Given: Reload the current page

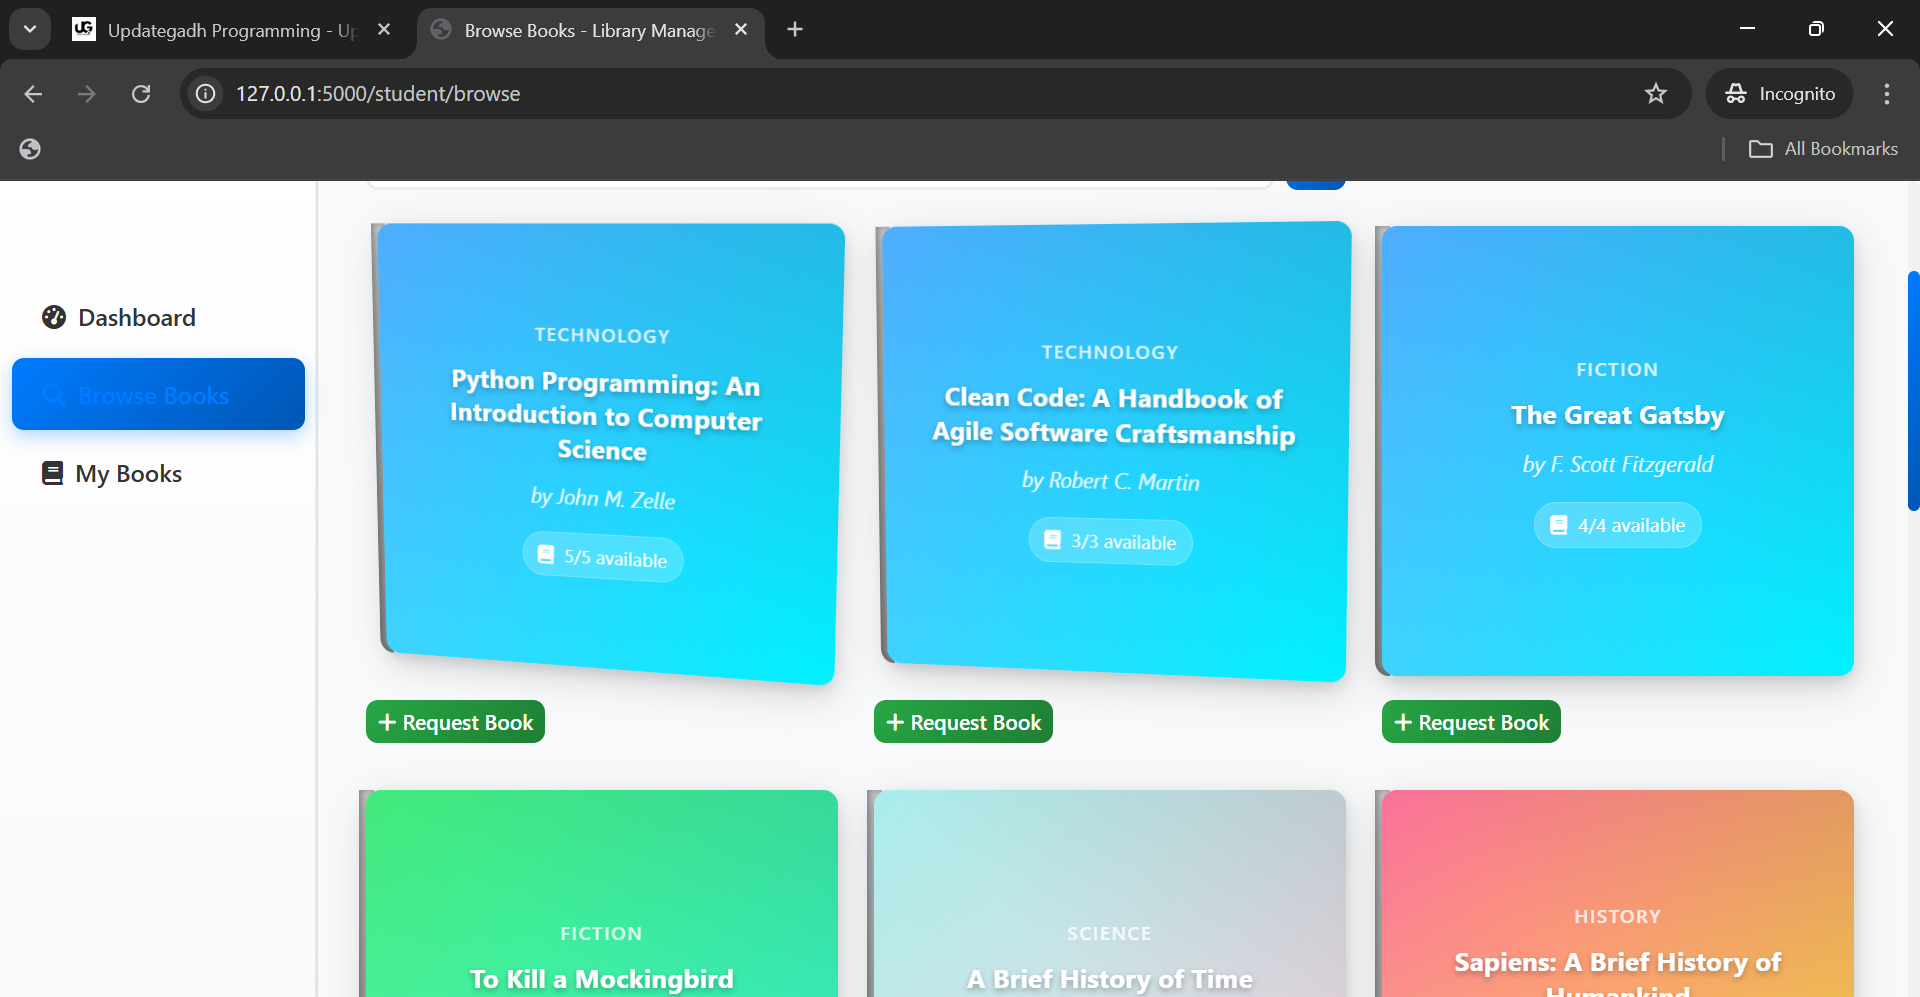Looking at the screenshot, I should [x=141, y=94].
